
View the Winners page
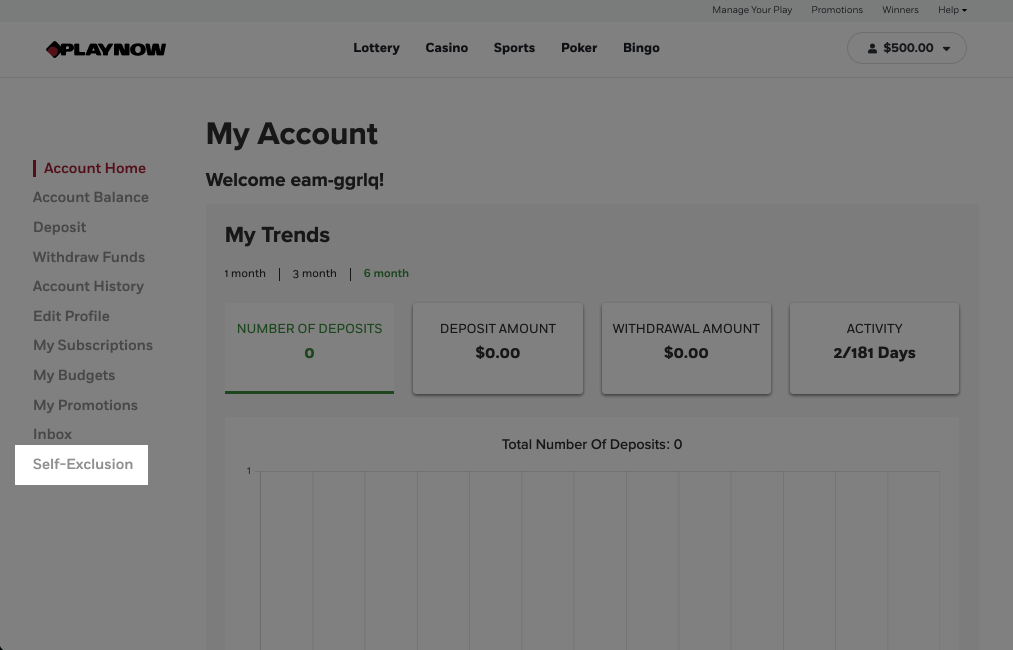coord(900,10)
